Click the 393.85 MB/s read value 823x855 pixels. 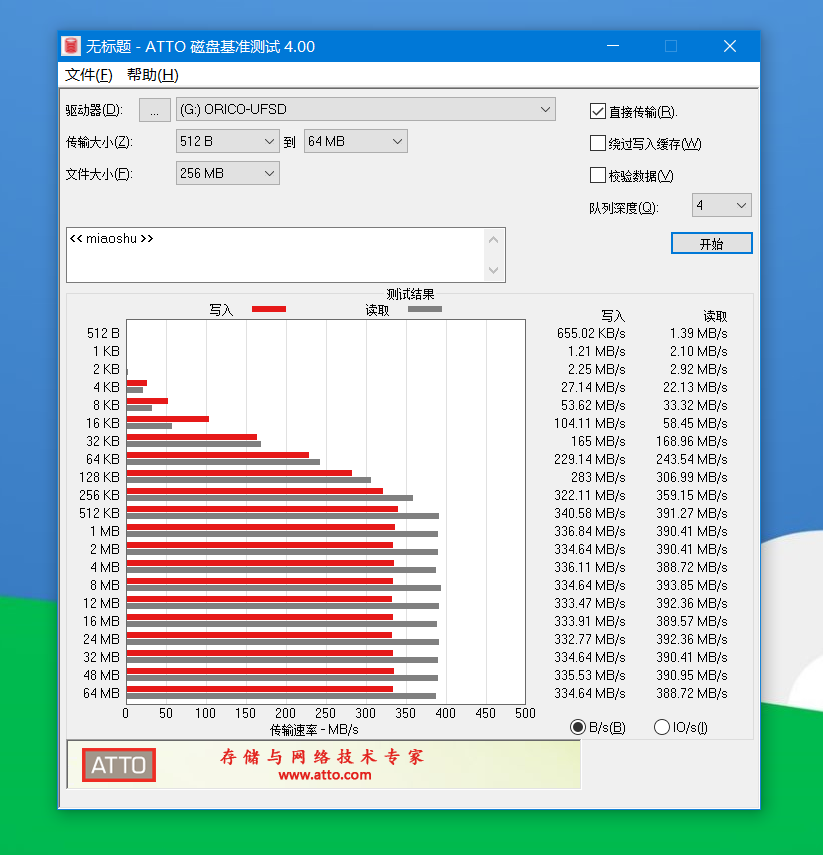[x=692, y=585]
